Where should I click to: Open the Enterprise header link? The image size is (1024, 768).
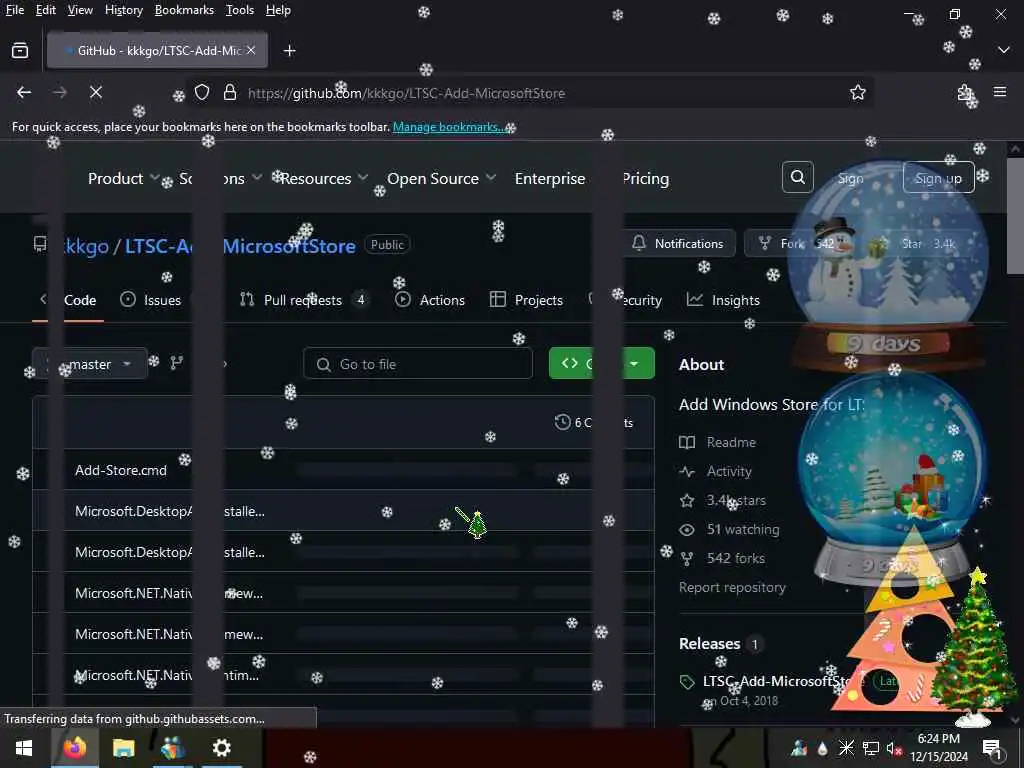(x=550, y=178)
